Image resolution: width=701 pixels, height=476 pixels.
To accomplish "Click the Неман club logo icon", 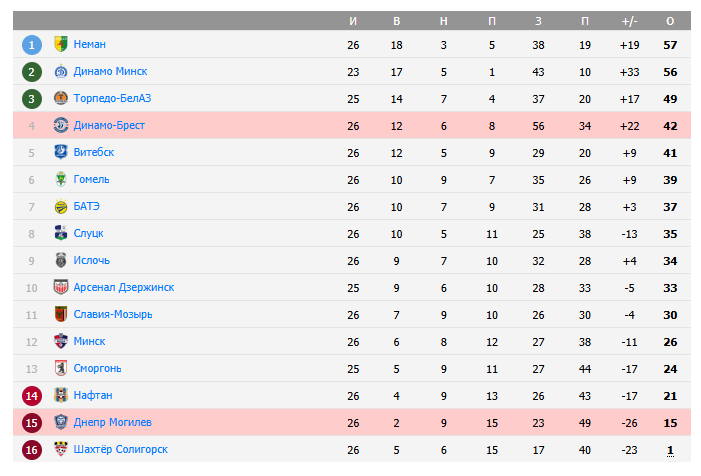I will [x=60, y=44].
